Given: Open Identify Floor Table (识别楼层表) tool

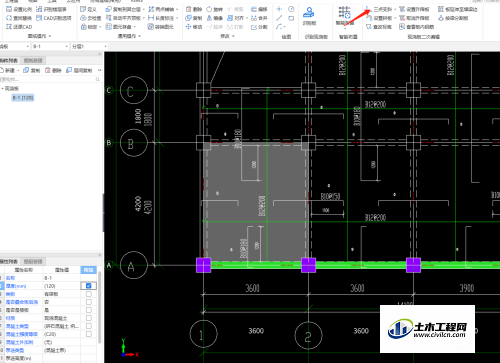Looking at the screenshot, I should point(51,9).
